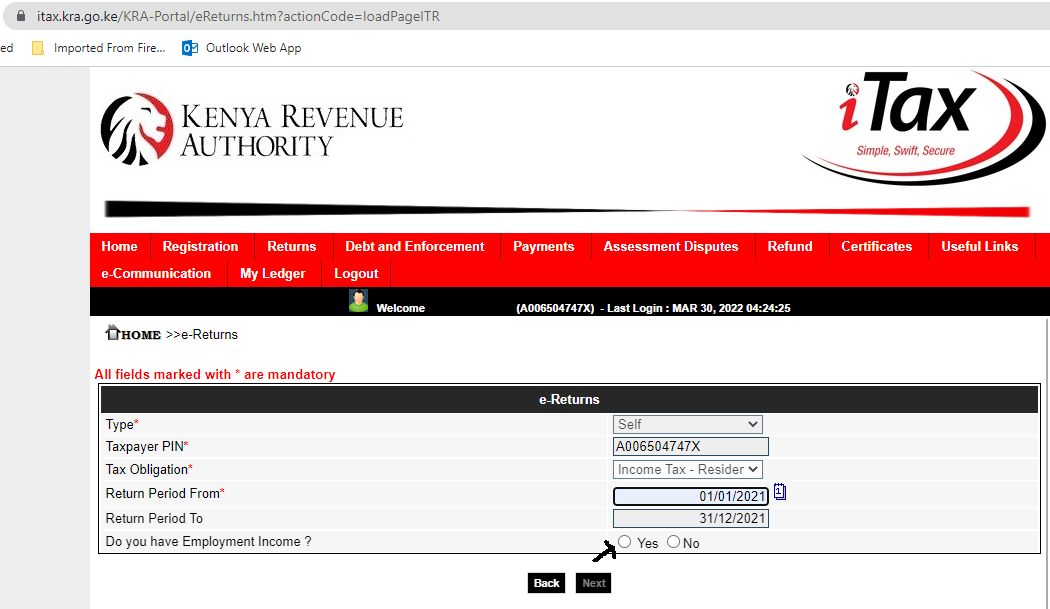Screen dimensions: 1050x609
Task: Click the Return Period To date field
Action: [x=690, y=518]
